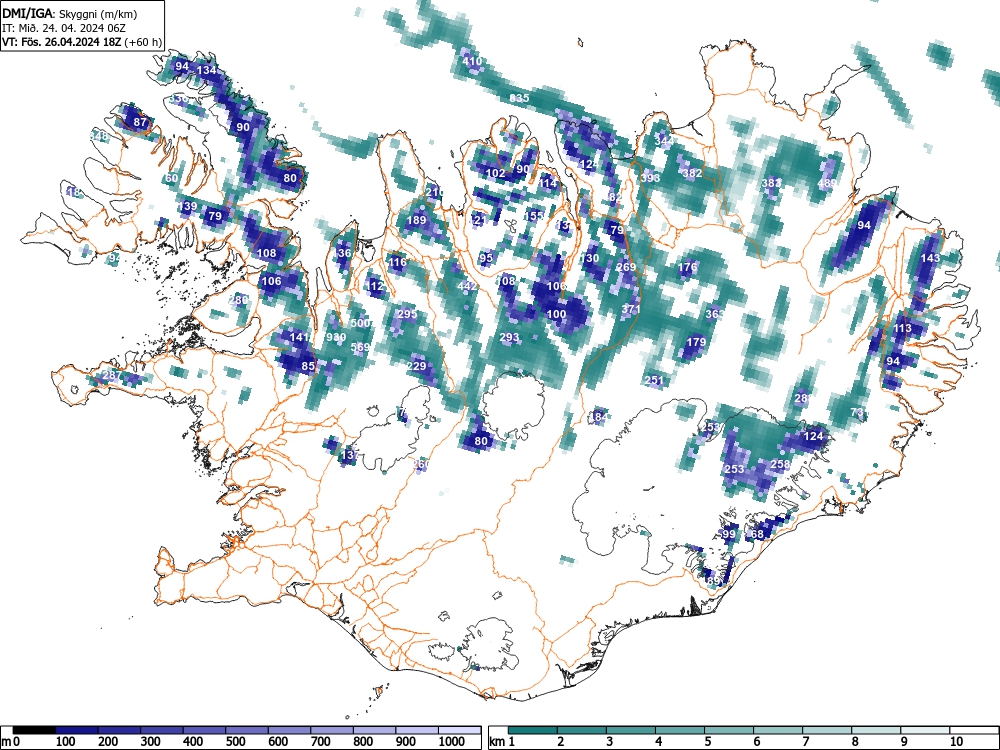Click the 134 value in Westfjords
The width and height of the screenshot is (1000, 750).
pyautogui.click(x=207, y=70)
